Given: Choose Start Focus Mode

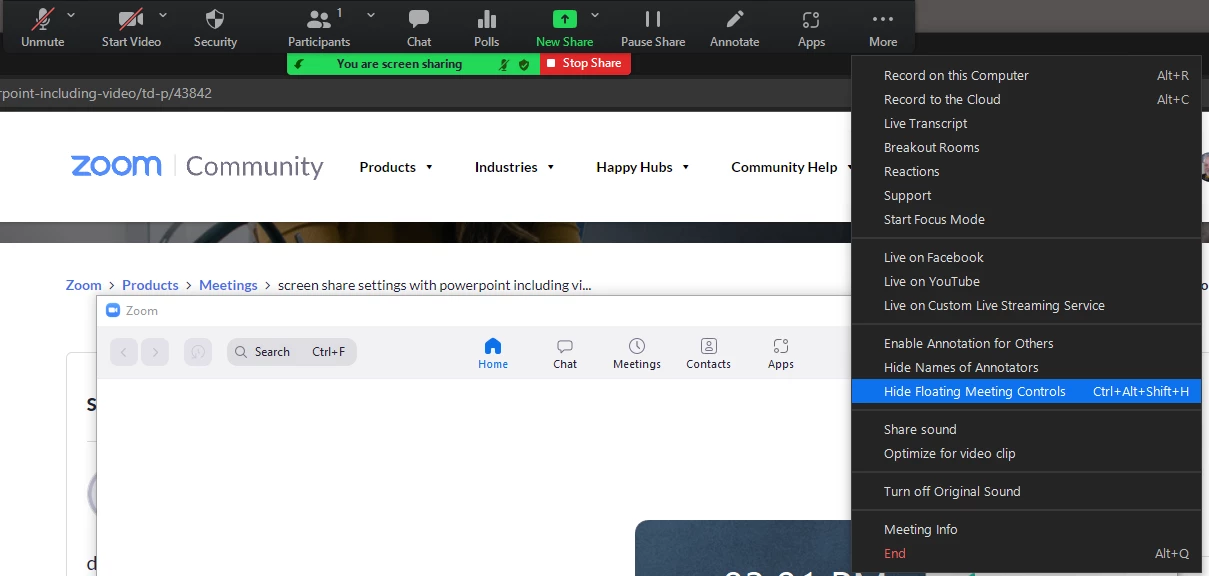Looking at the screenshot, I should [x=1026, y=219].
